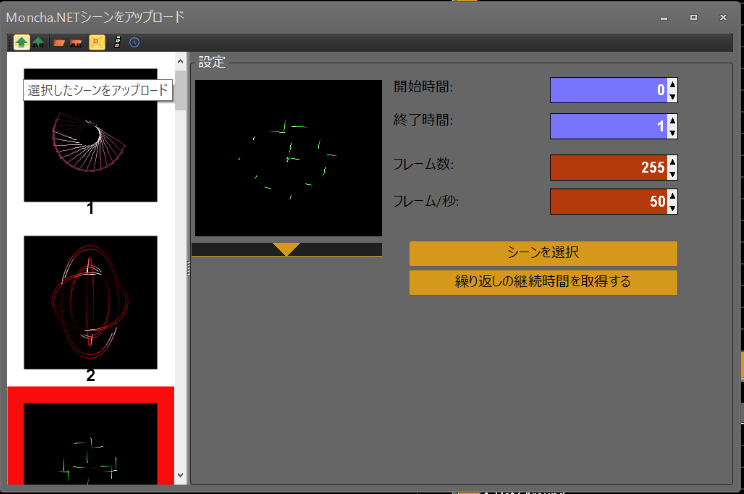Click the scene number 2 caption

click(x=91, y=375)
